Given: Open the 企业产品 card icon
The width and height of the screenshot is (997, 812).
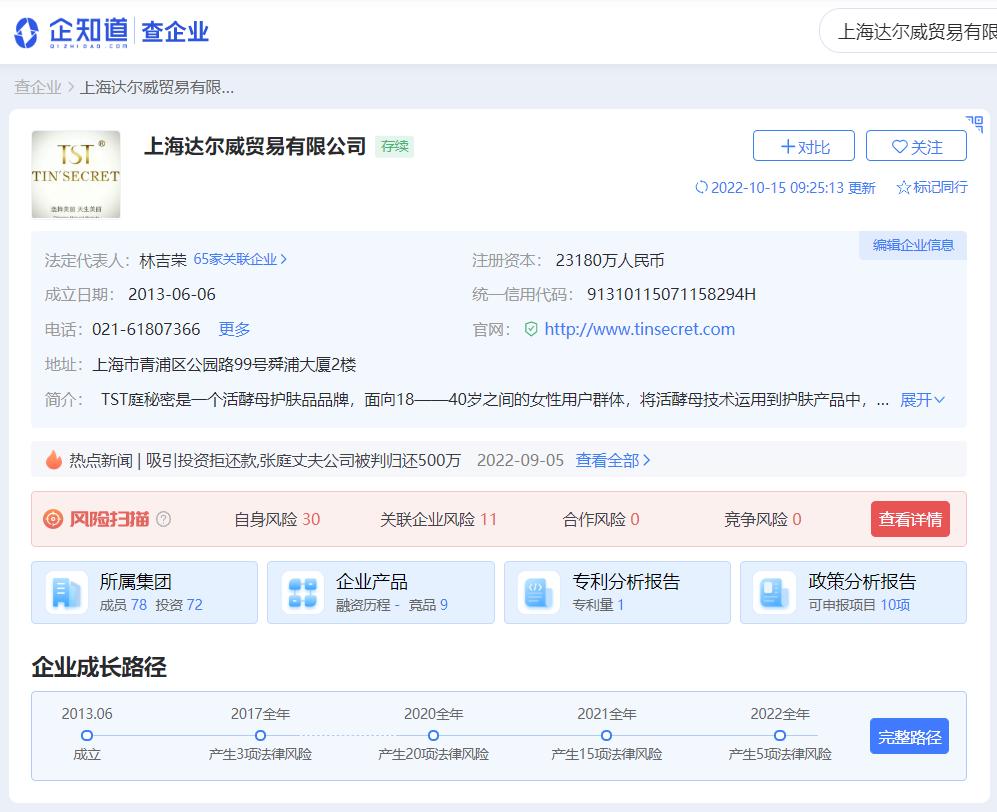Looking at the screenshot, I should pyautogui.click(x=303, y=593).
